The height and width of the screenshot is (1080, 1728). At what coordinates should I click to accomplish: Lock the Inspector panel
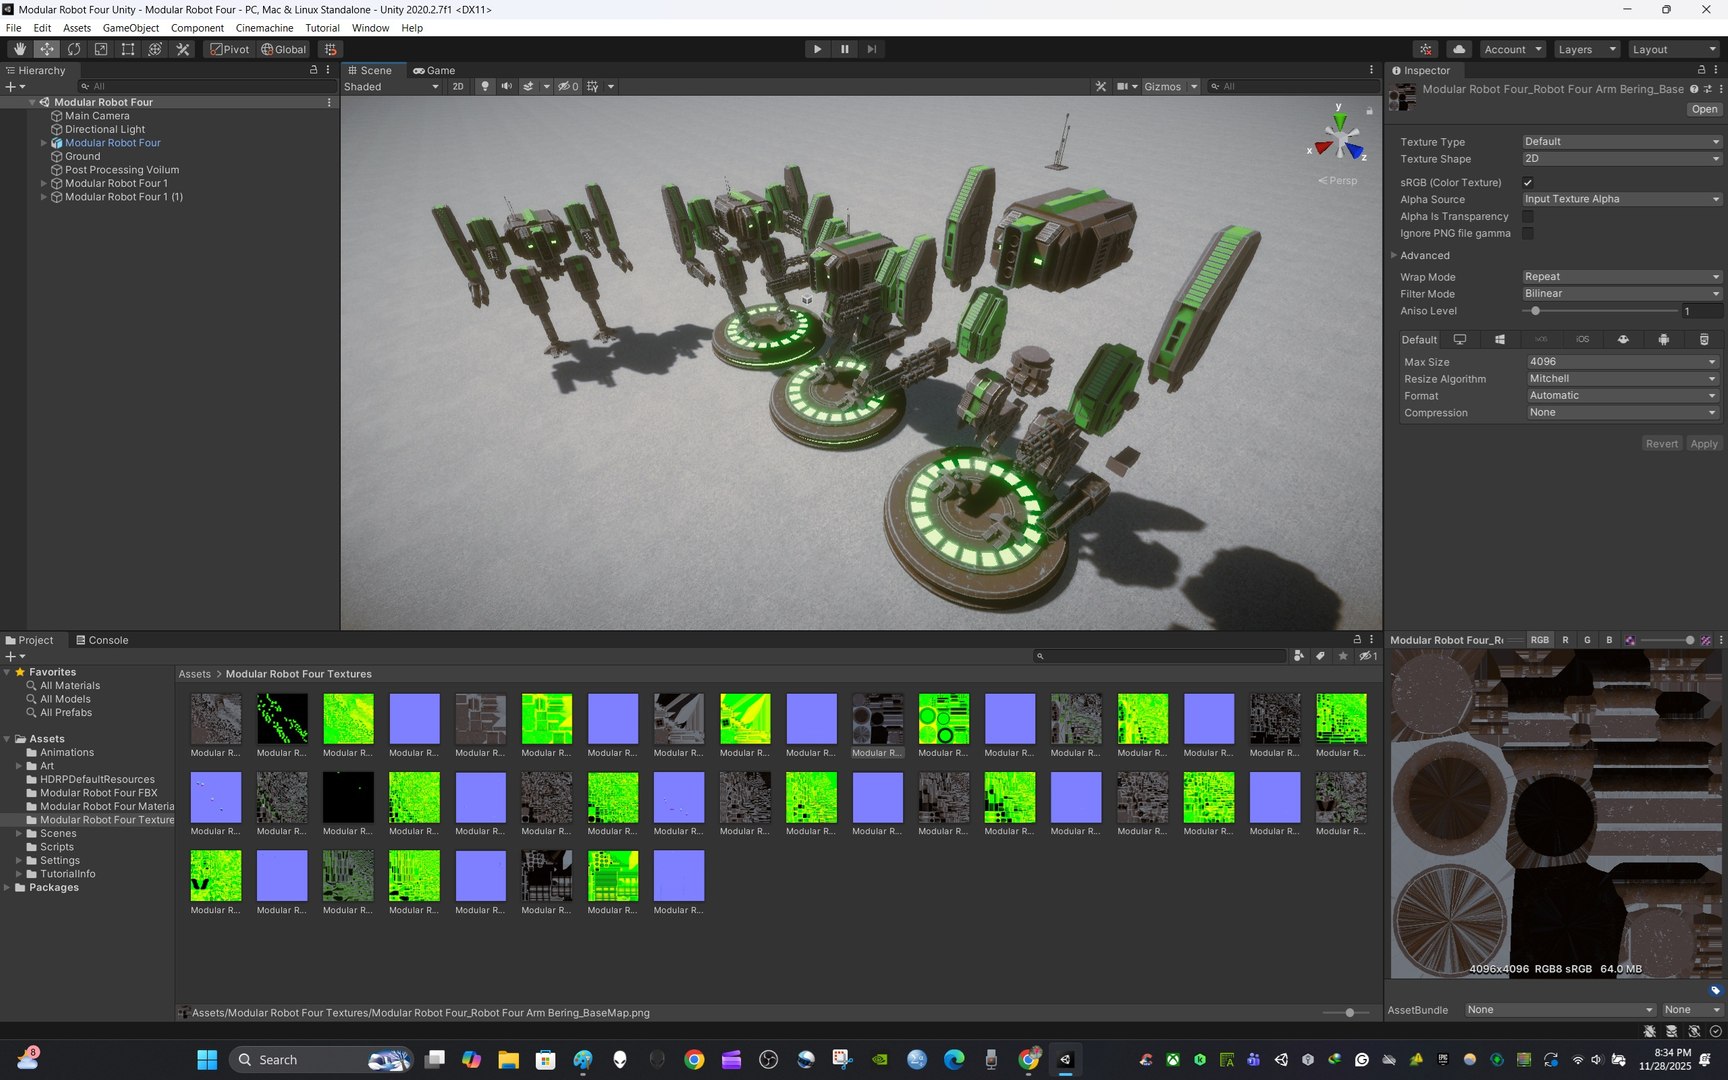[x=1701, y=71]
